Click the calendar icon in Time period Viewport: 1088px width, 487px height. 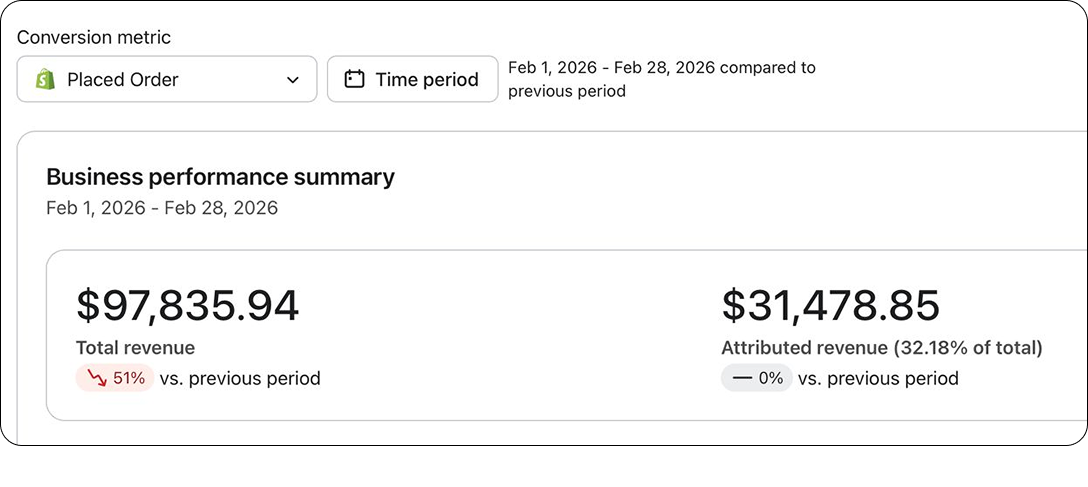(x=355, y=79)
